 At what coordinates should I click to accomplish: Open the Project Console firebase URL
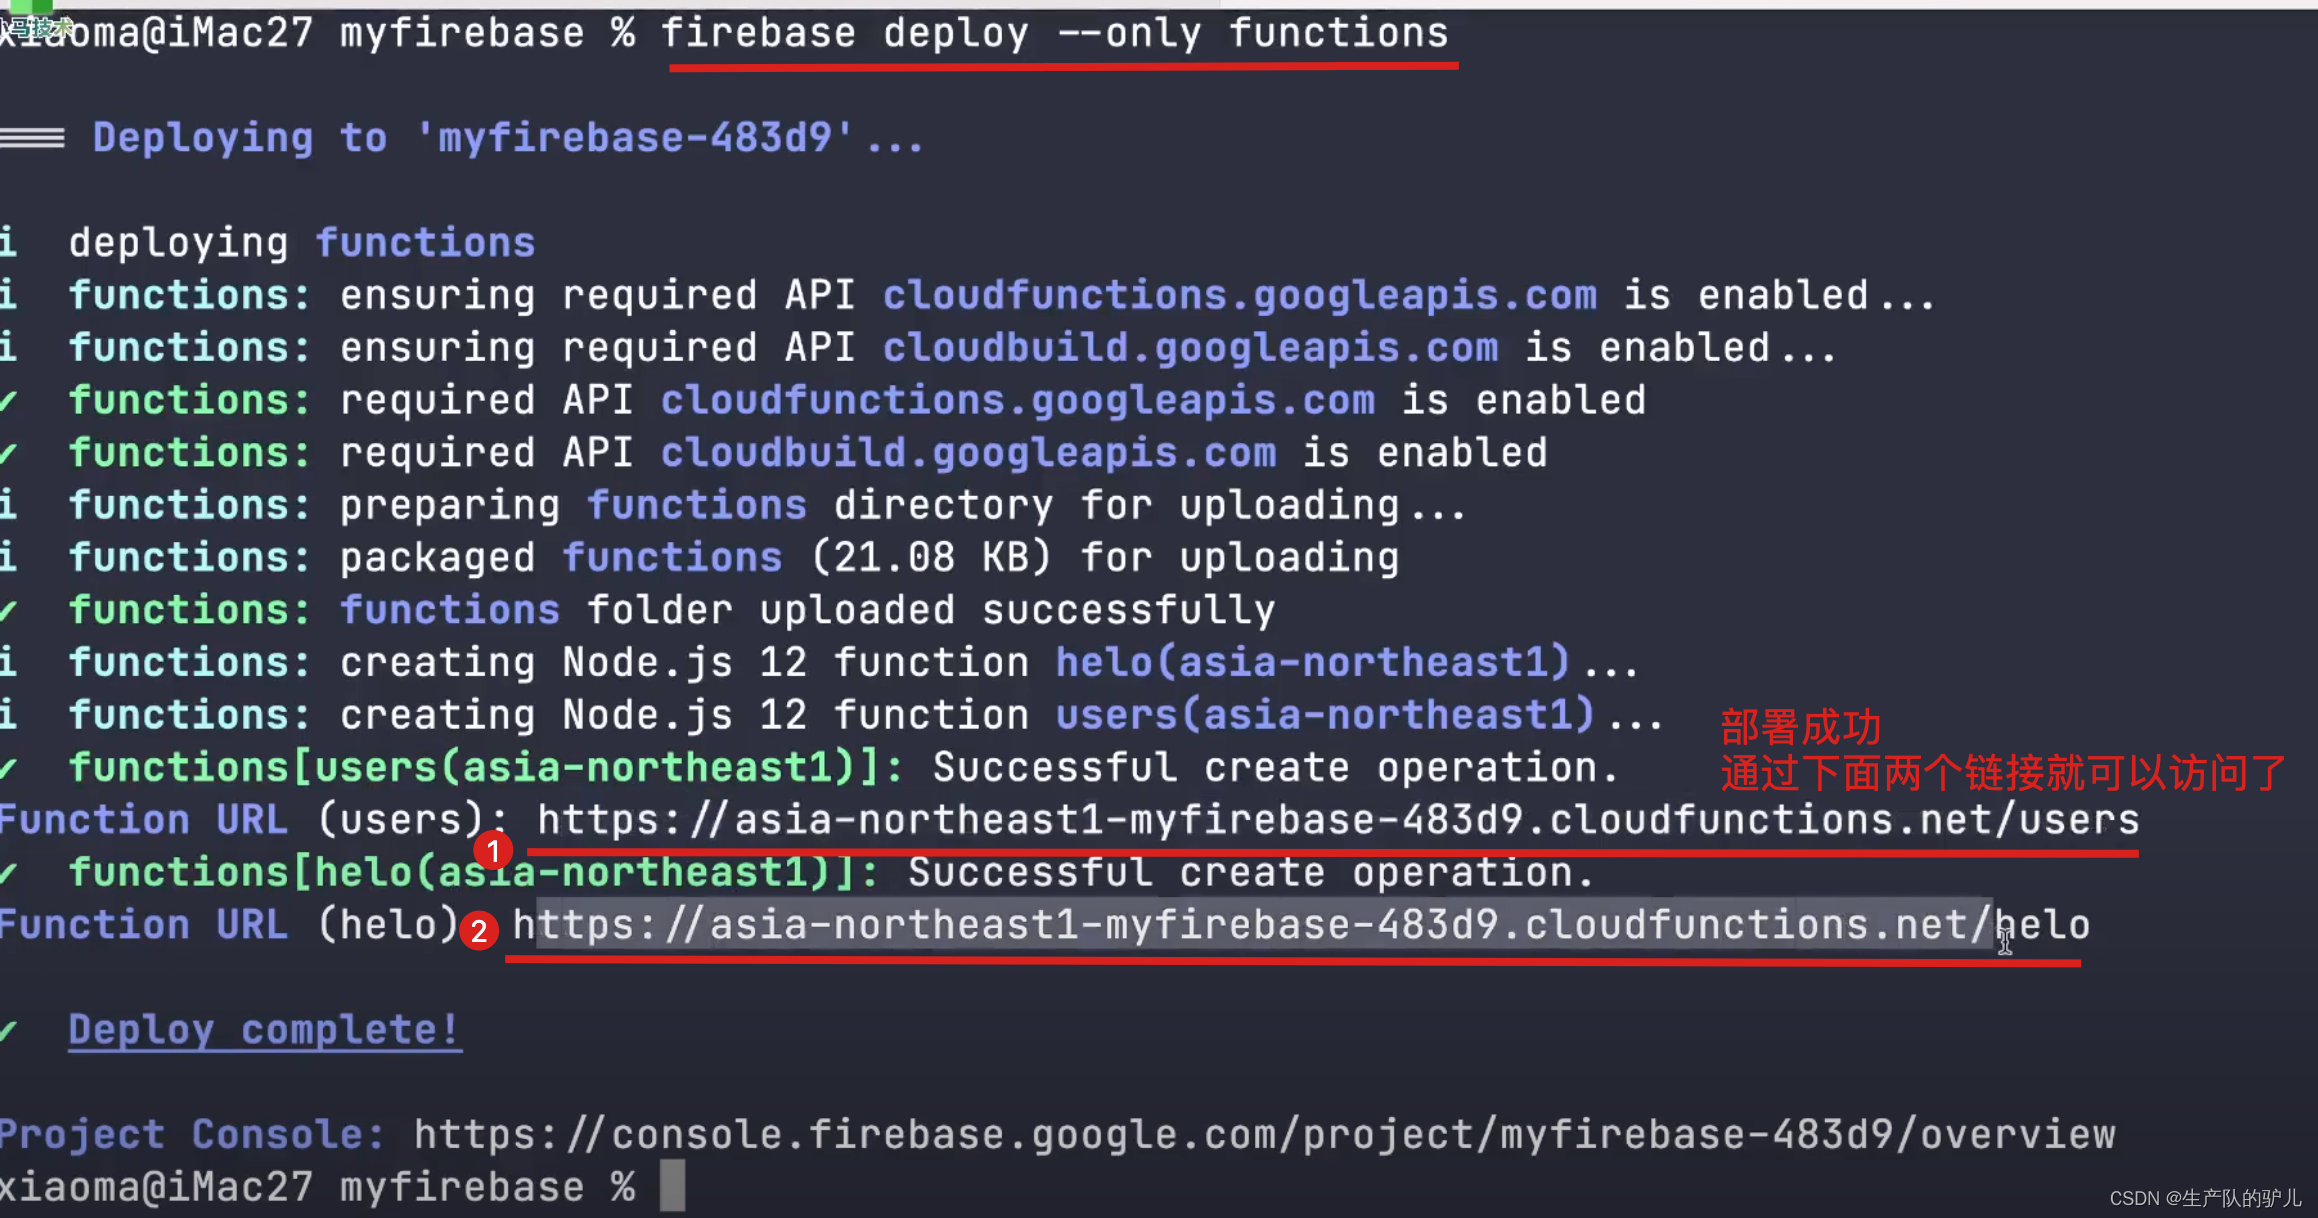coord(1260,1134)
